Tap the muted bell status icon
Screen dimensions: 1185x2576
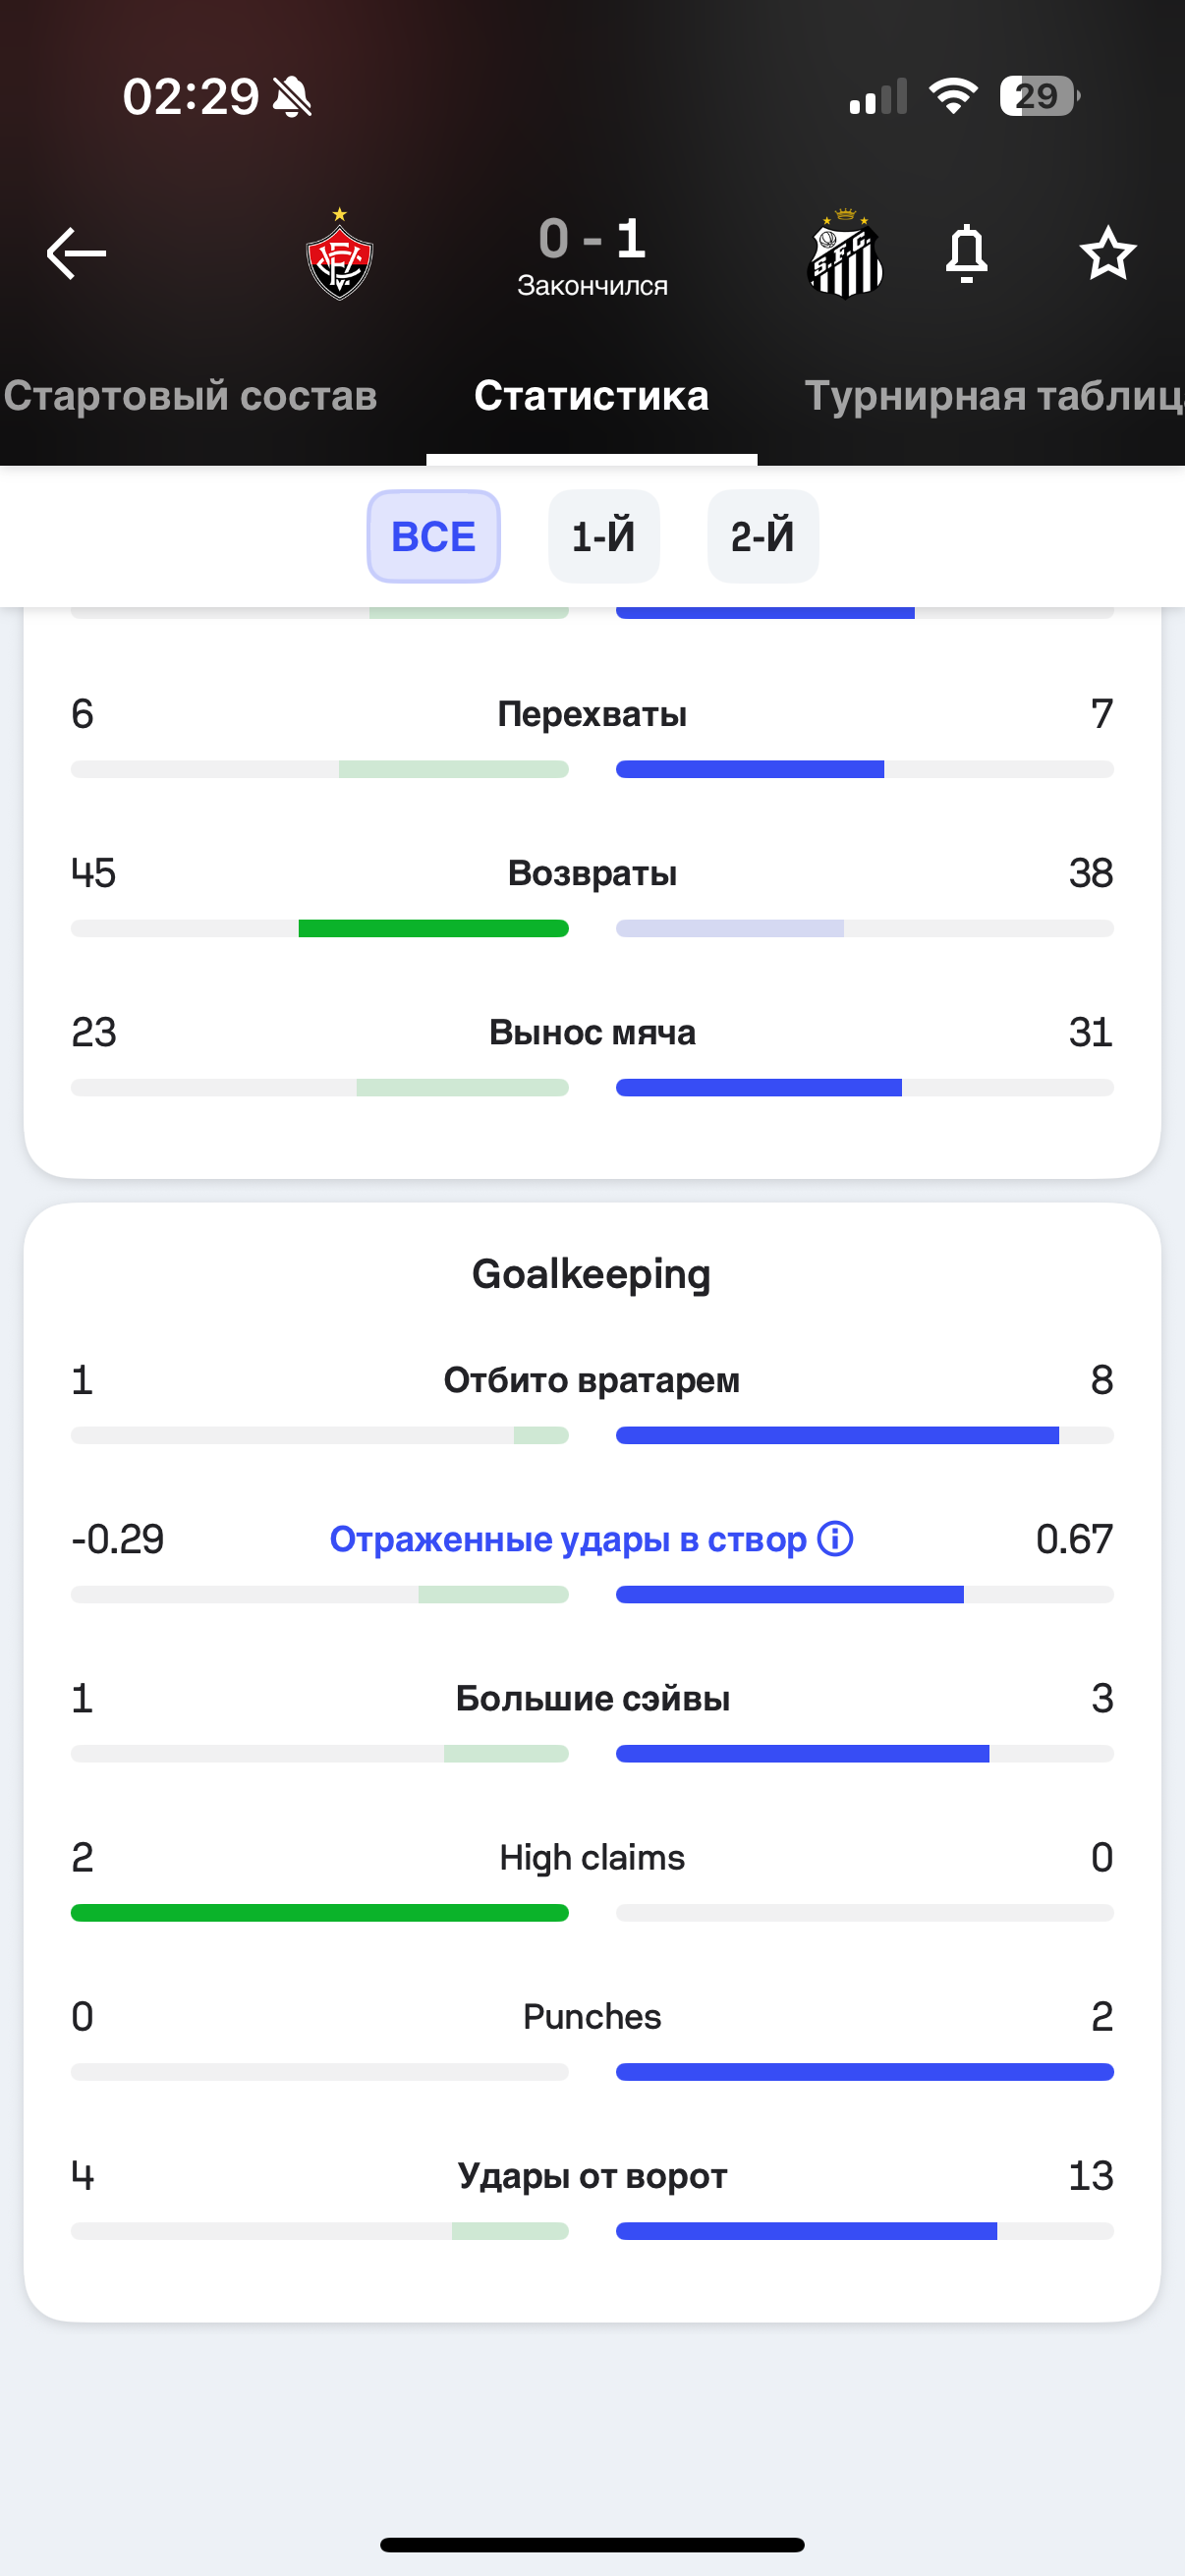pyautogui.click(x=292, y=97)
